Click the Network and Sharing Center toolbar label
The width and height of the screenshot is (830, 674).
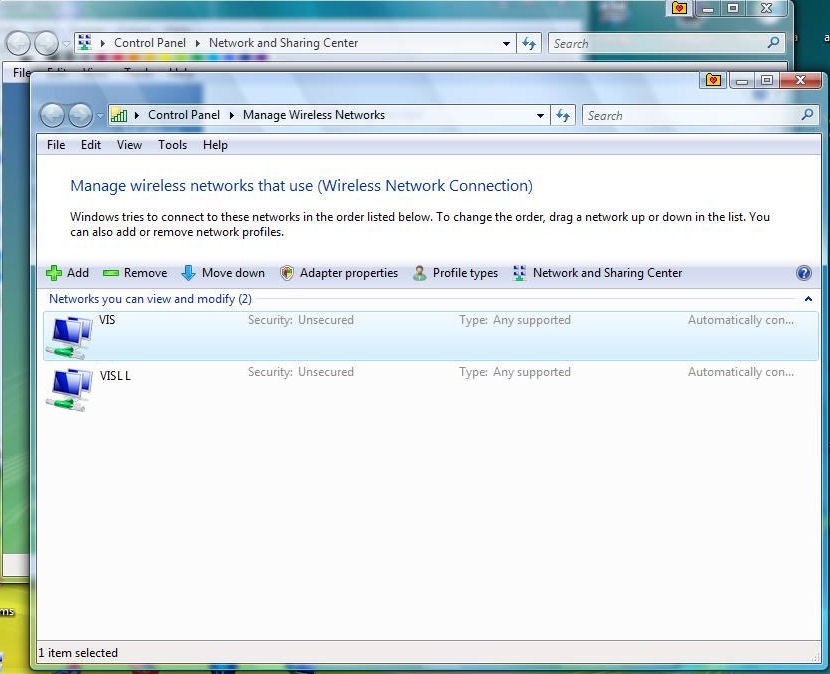pos(607,273)
